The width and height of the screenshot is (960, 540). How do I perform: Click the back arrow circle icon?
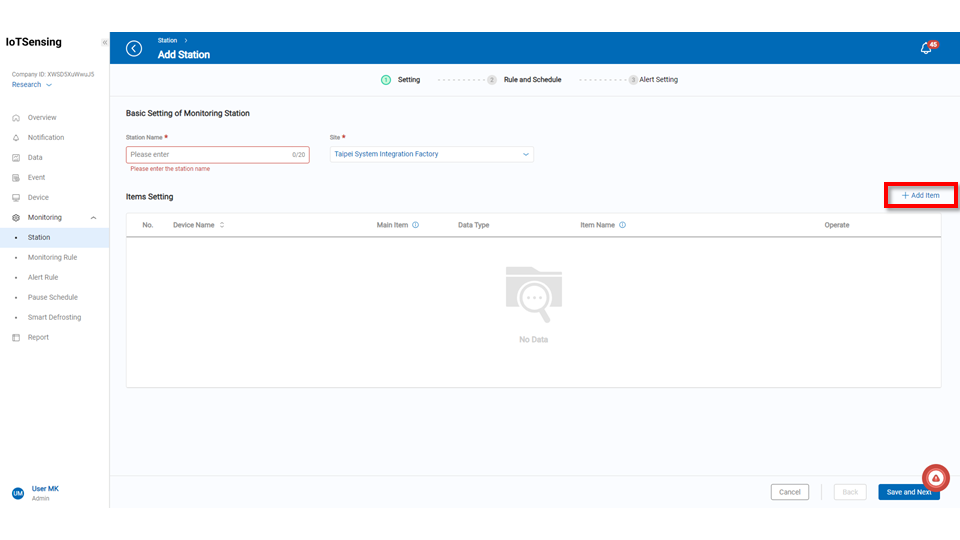pos(134,48)
